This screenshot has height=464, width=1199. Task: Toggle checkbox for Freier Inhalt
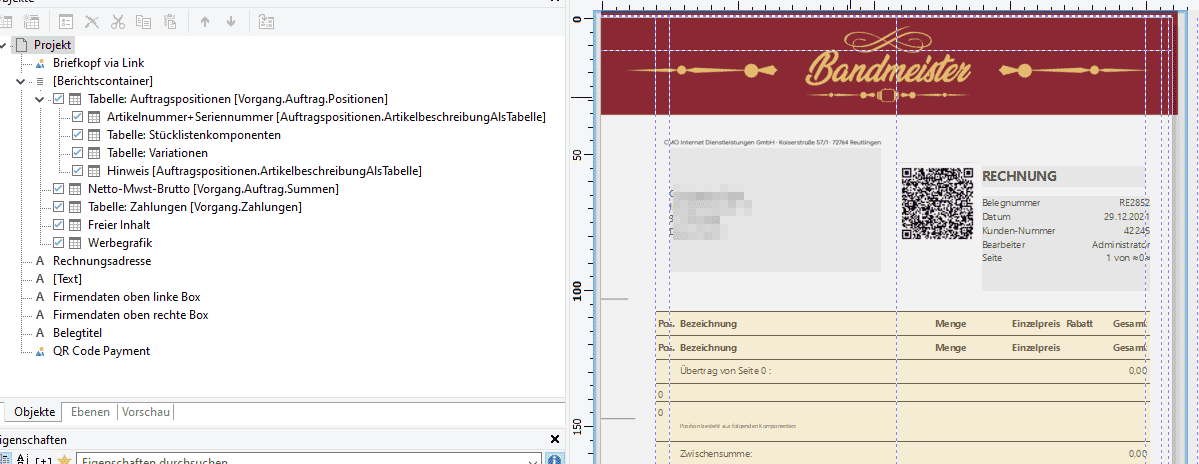[x=59, y=225]
